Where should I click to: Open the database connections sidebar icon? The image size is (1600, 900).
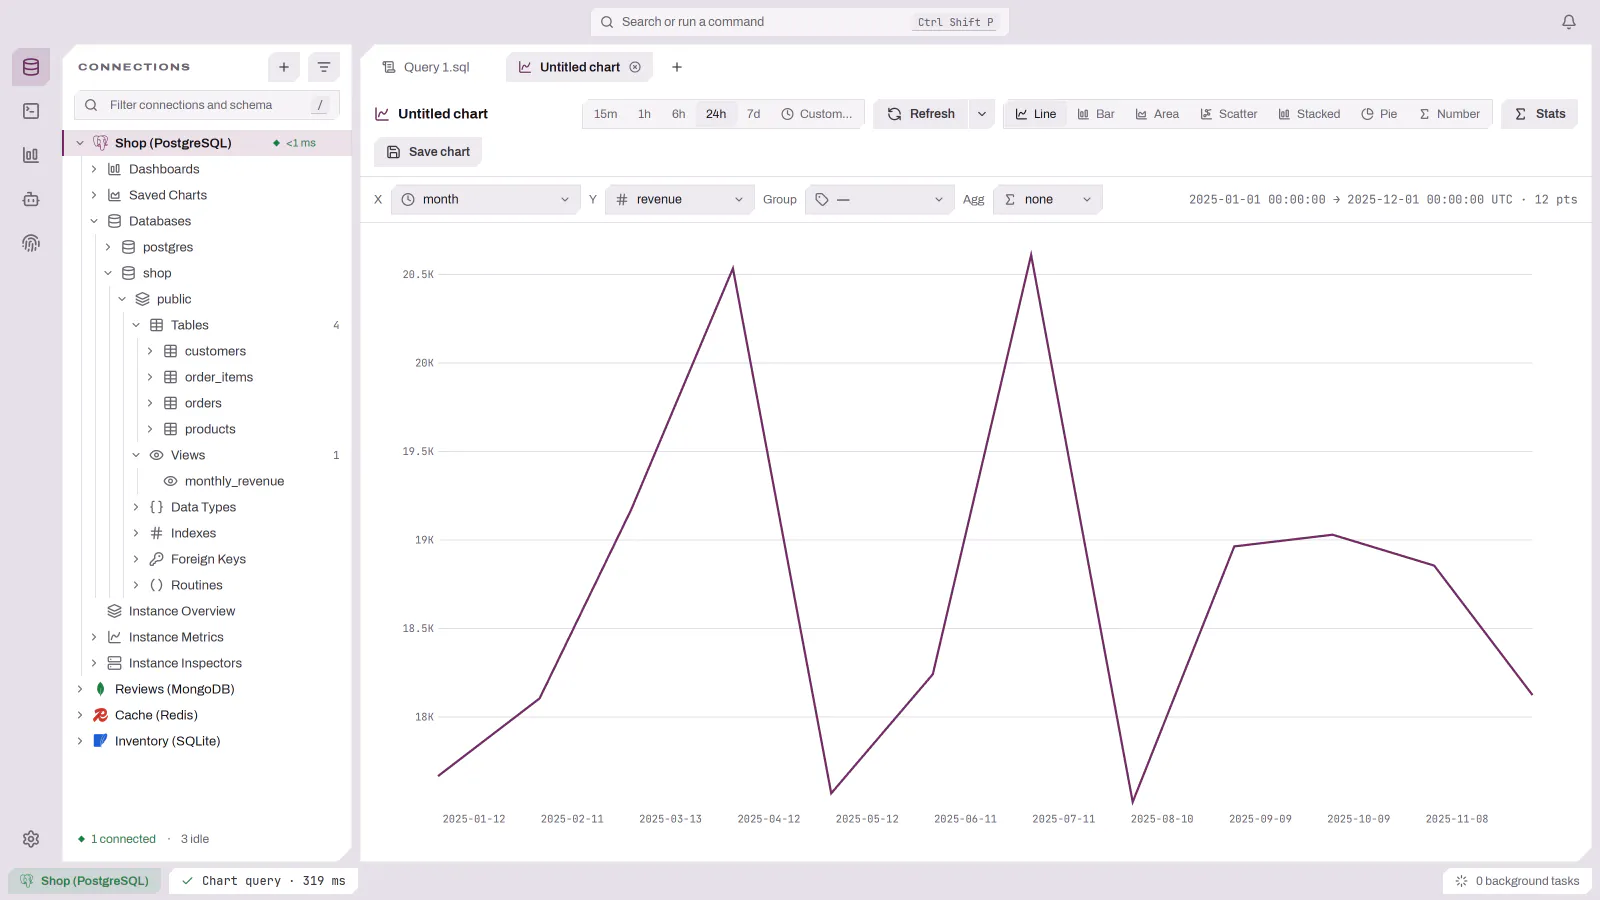click(x=31, y=67)
